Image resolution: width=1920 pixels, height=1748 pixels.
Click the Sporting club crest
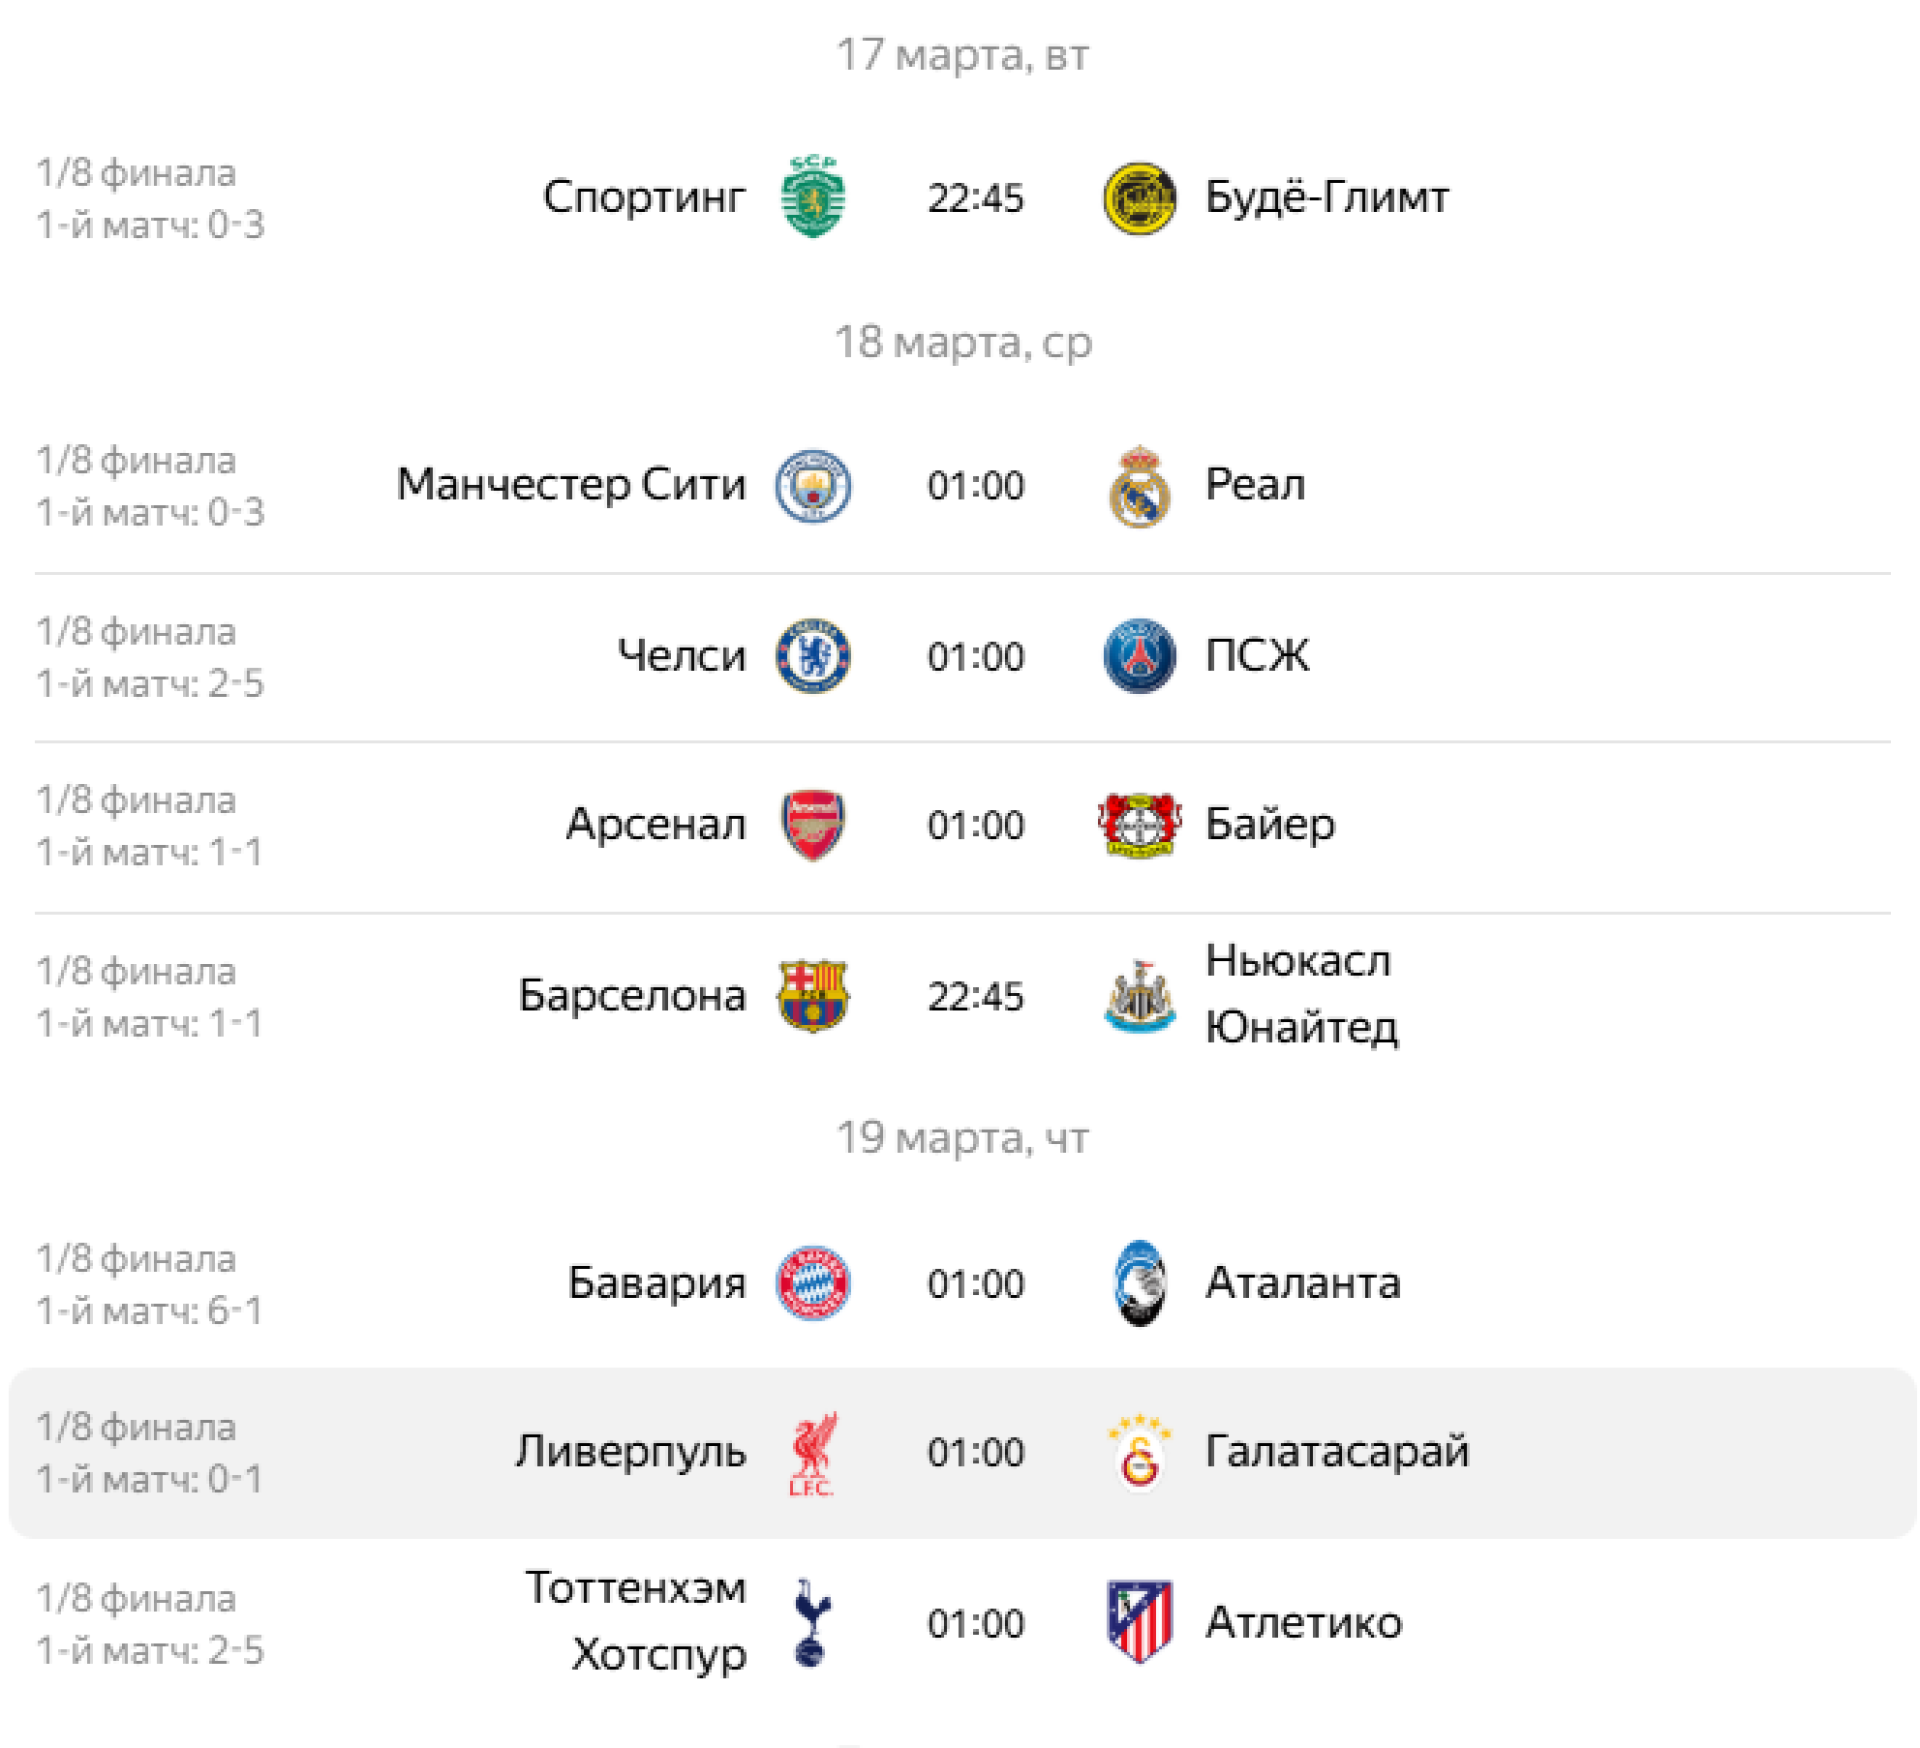click(812, 197)
